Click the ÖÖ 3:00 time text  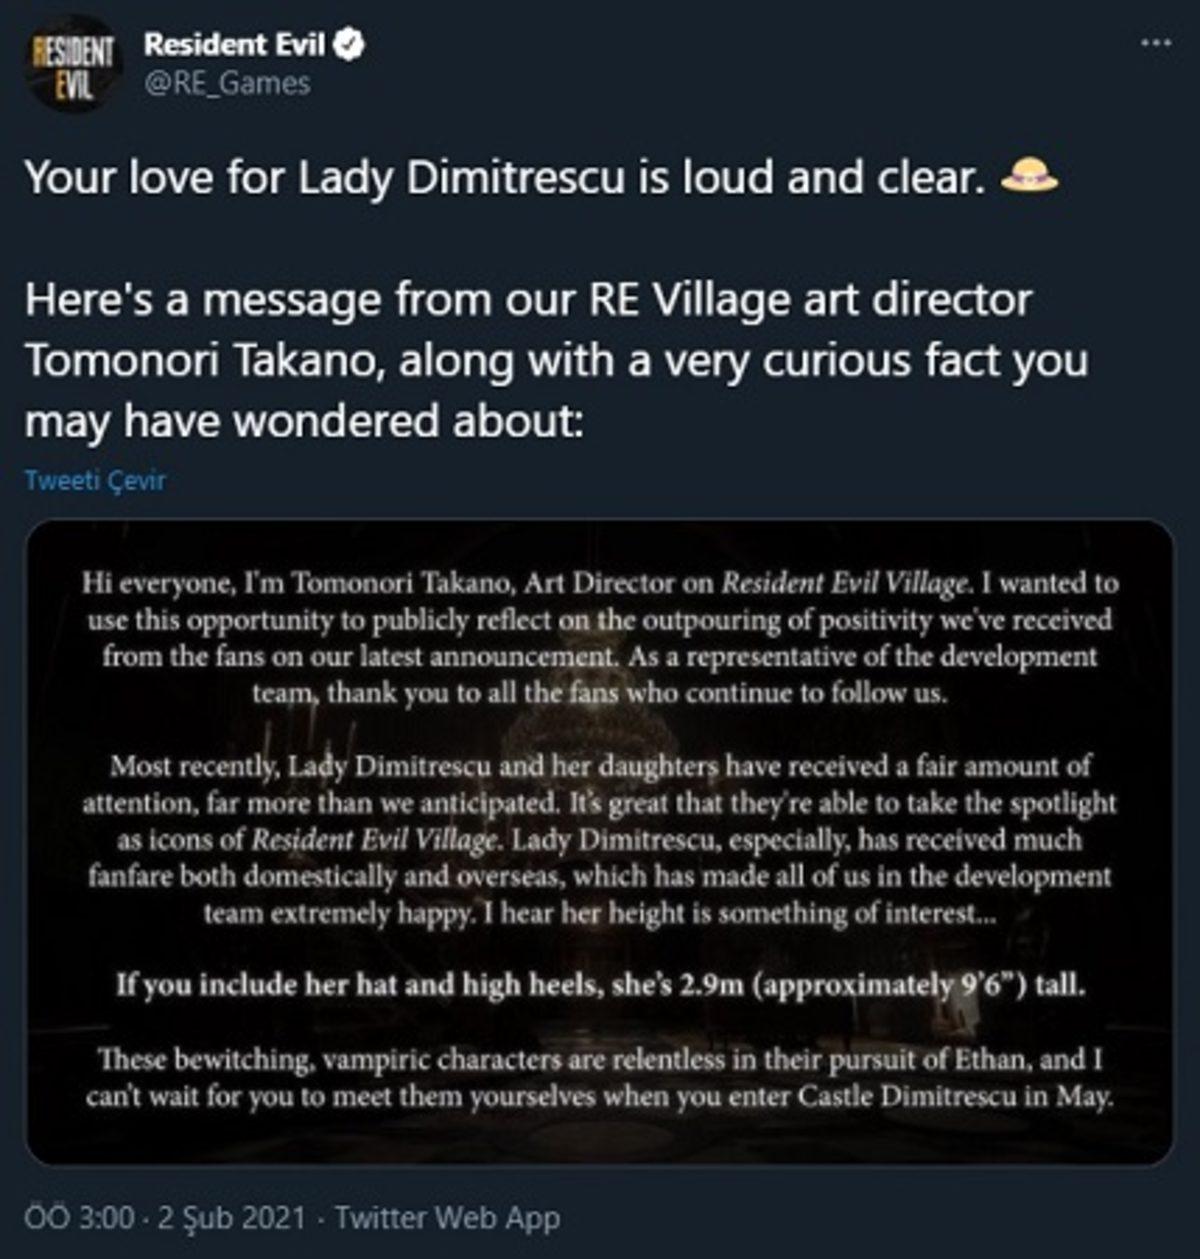82,1217
